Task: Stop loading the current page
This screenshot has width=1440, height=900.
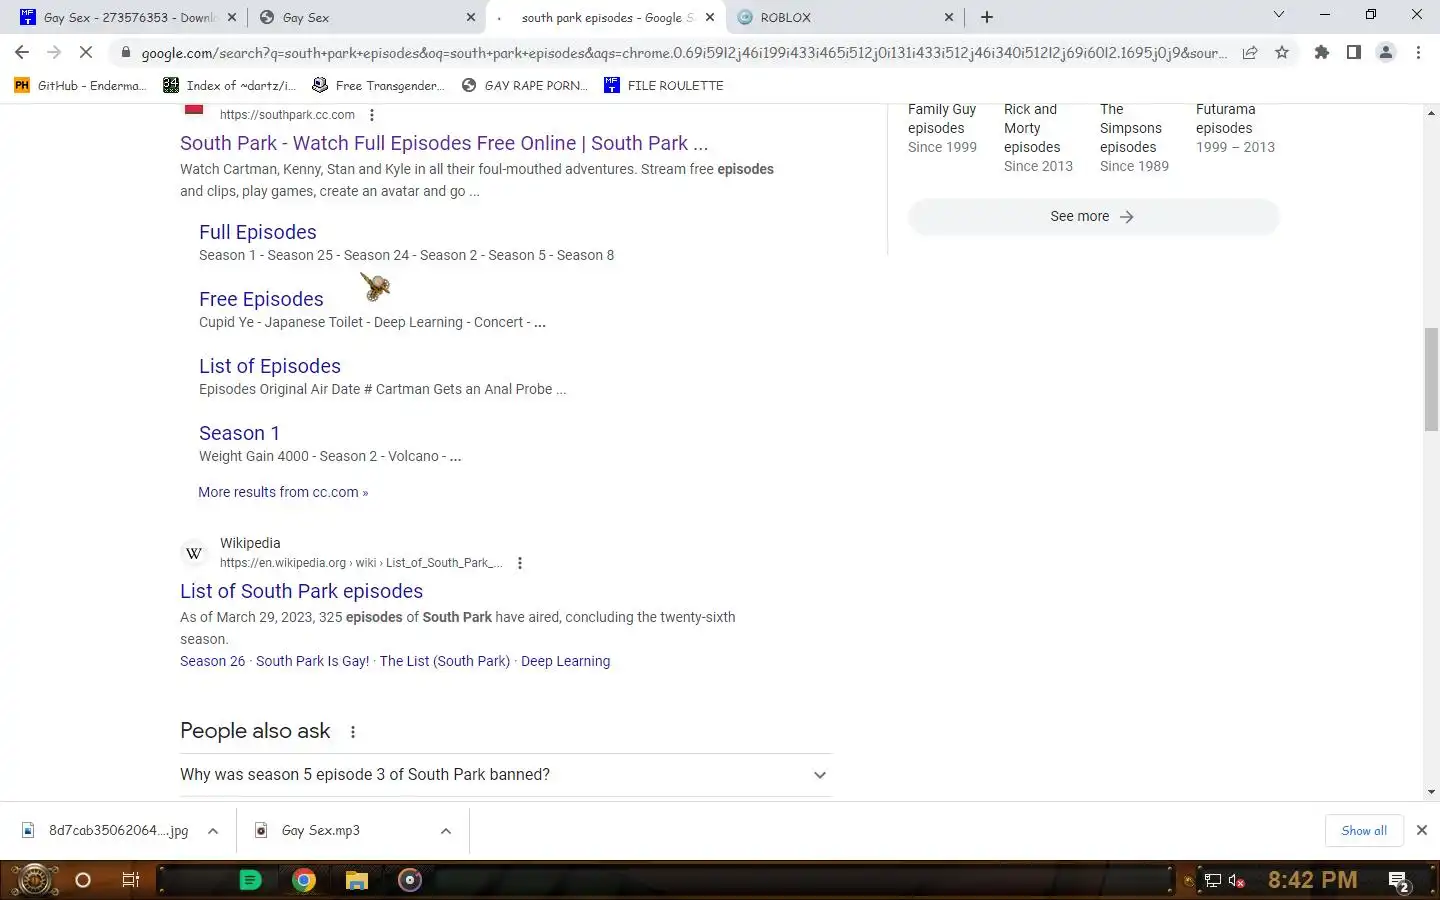Action: tap(86, 52)
